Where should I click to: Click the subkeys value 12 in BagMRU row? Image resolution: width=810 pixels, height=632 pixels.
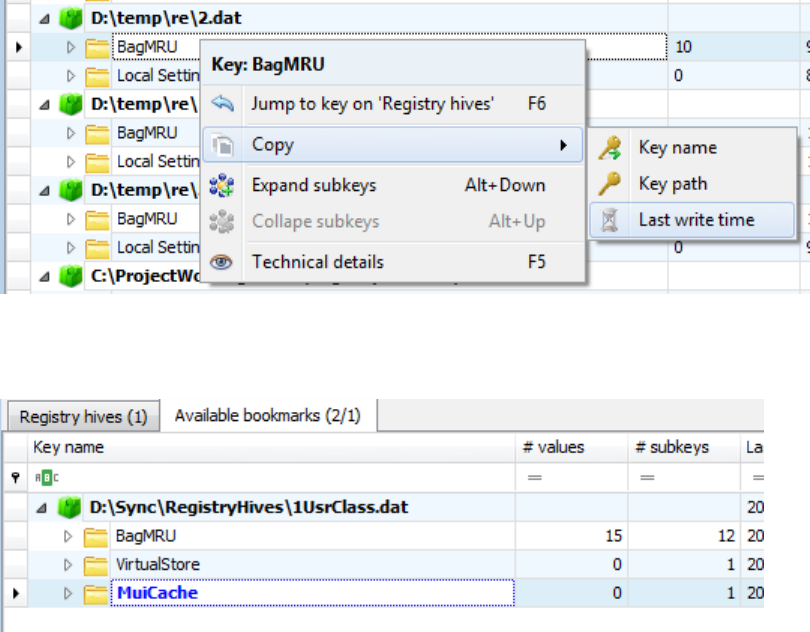726,536
